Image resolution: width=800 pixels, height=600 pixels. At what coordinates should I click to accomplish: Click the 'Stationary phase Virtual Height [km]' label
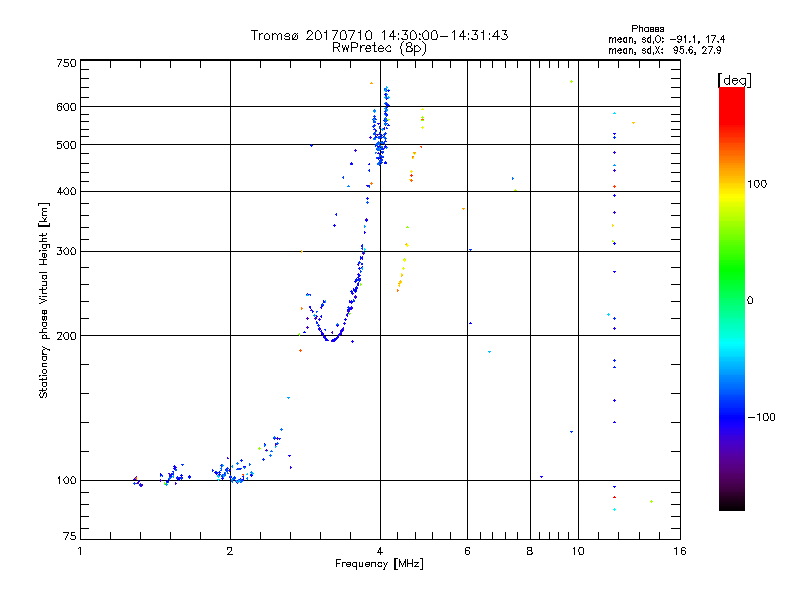click(x=43, y=301)
